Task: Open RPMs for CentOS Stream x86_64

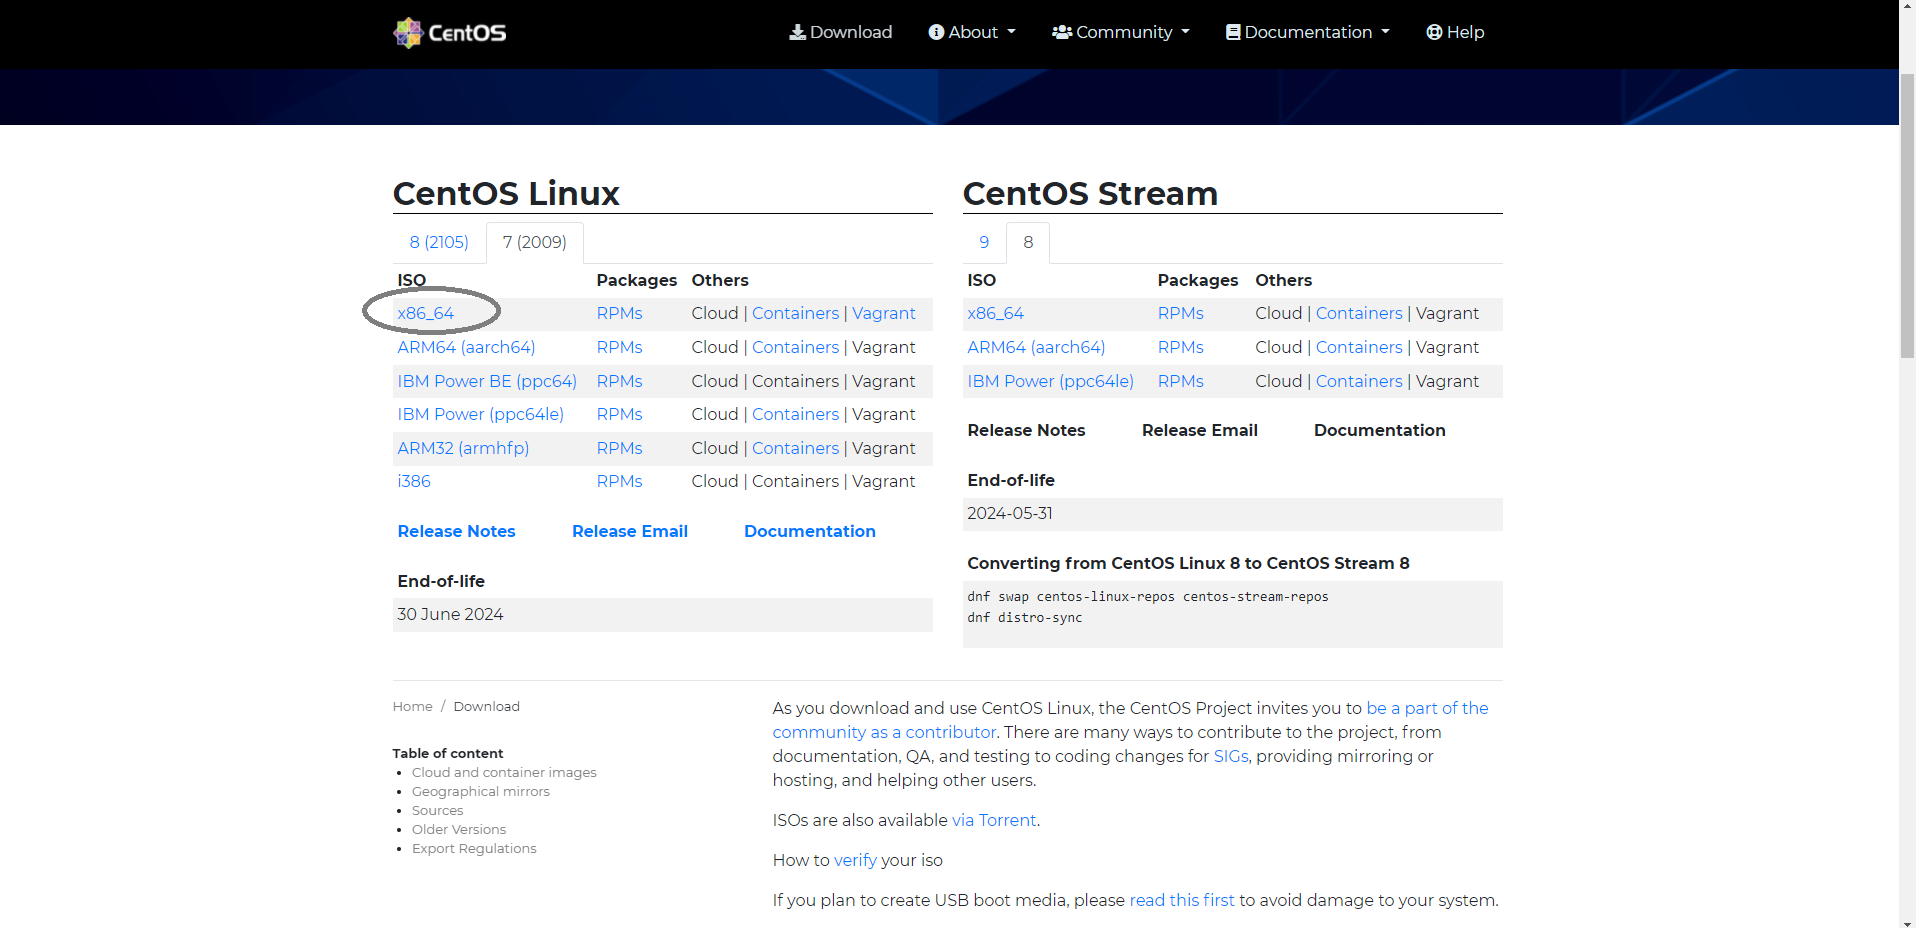Action: pos(1181,313)
